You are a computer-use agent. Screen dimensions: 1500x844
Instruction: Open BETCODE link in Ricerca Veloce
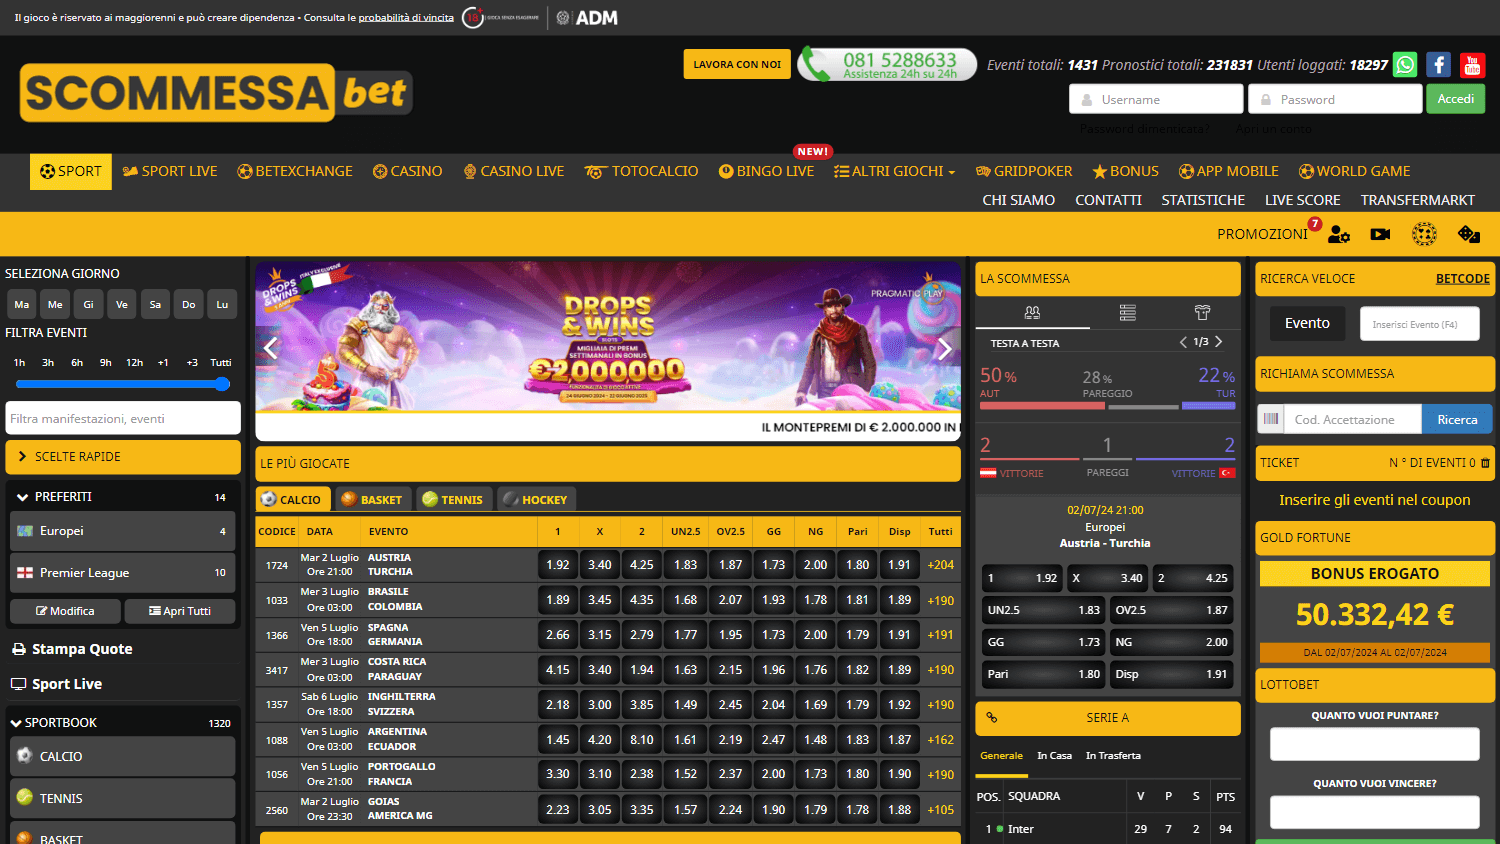point(1462,279)
